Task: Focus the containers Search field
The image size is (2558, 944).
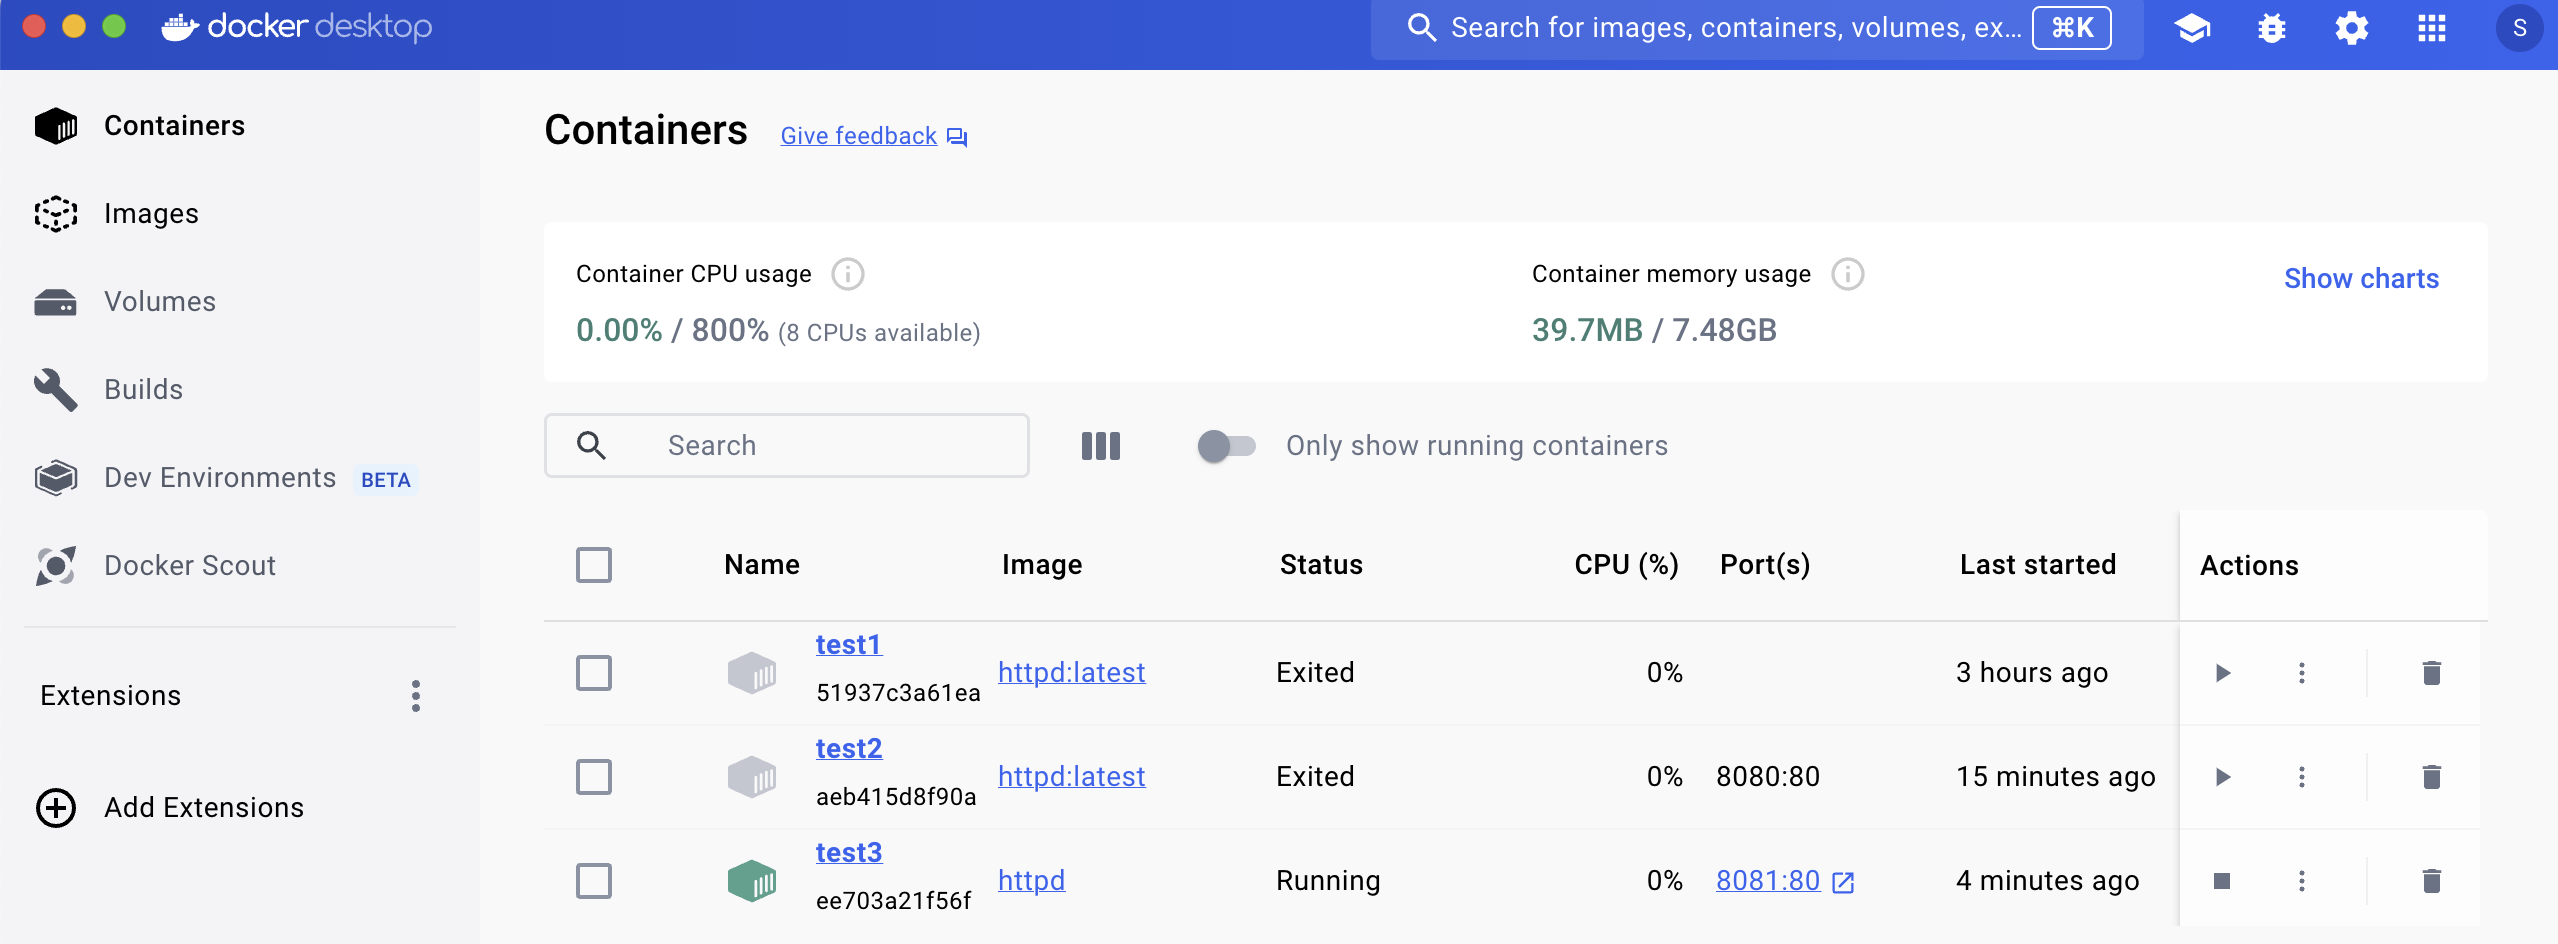Action: coord(787,446)
